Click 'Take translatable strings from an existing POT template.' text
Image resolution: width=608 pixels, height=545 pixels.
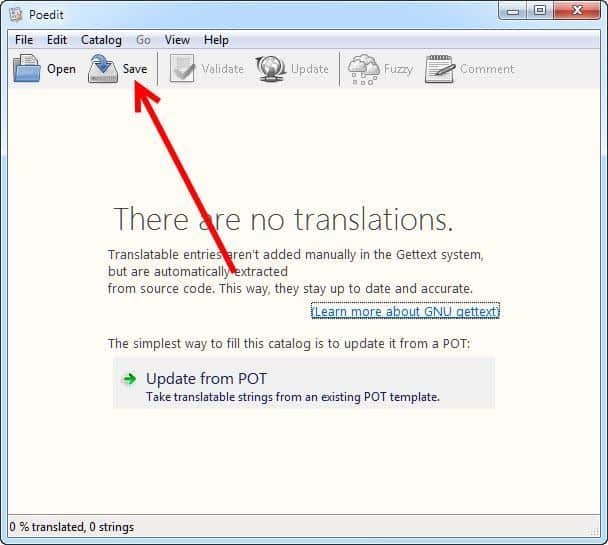293,397
